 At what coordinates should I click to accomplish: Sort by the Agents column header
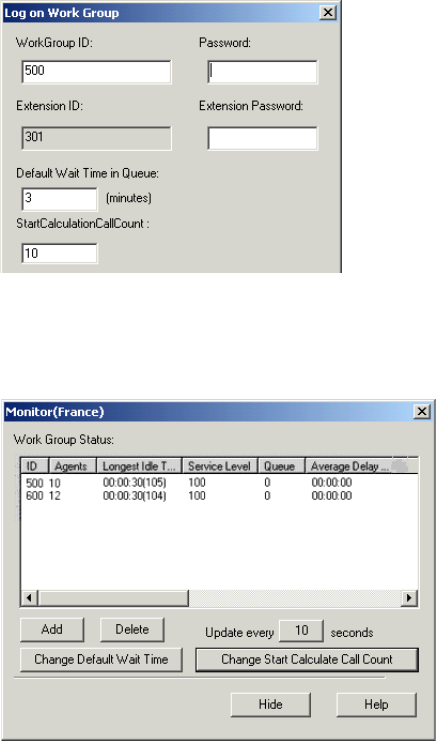point(72,466)
